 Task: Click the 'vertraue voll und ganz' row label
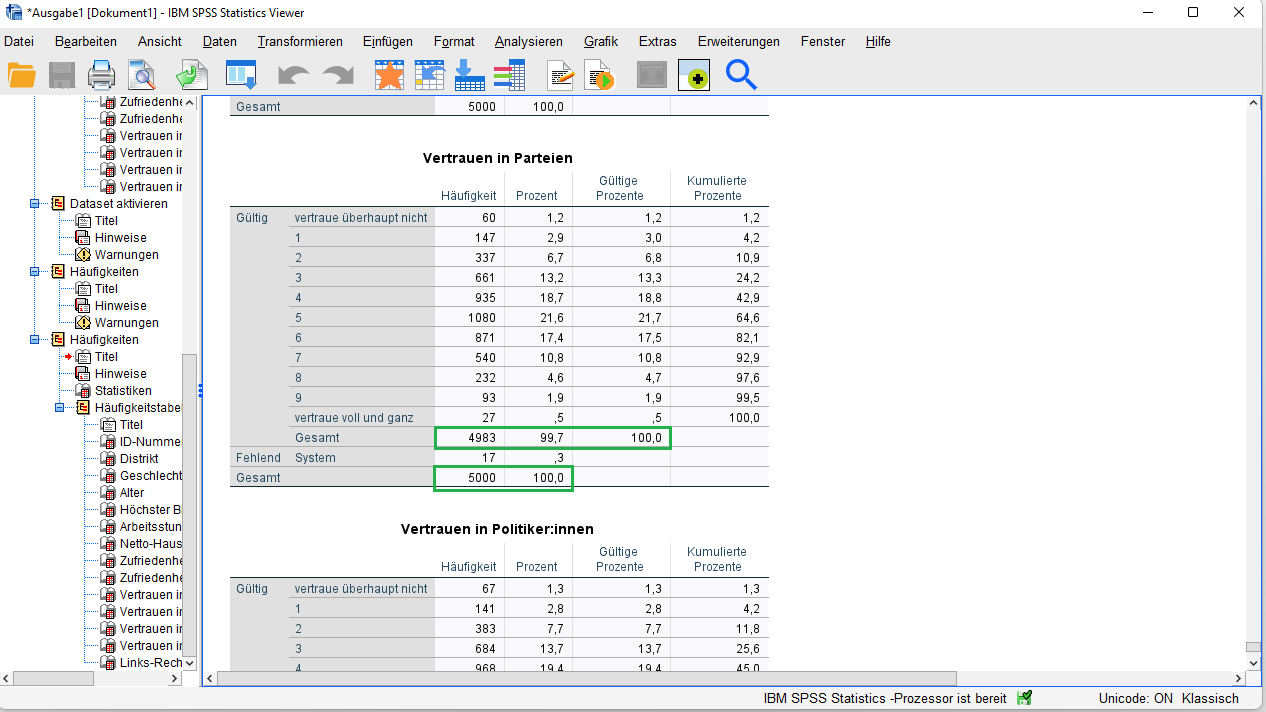(354, 417)
